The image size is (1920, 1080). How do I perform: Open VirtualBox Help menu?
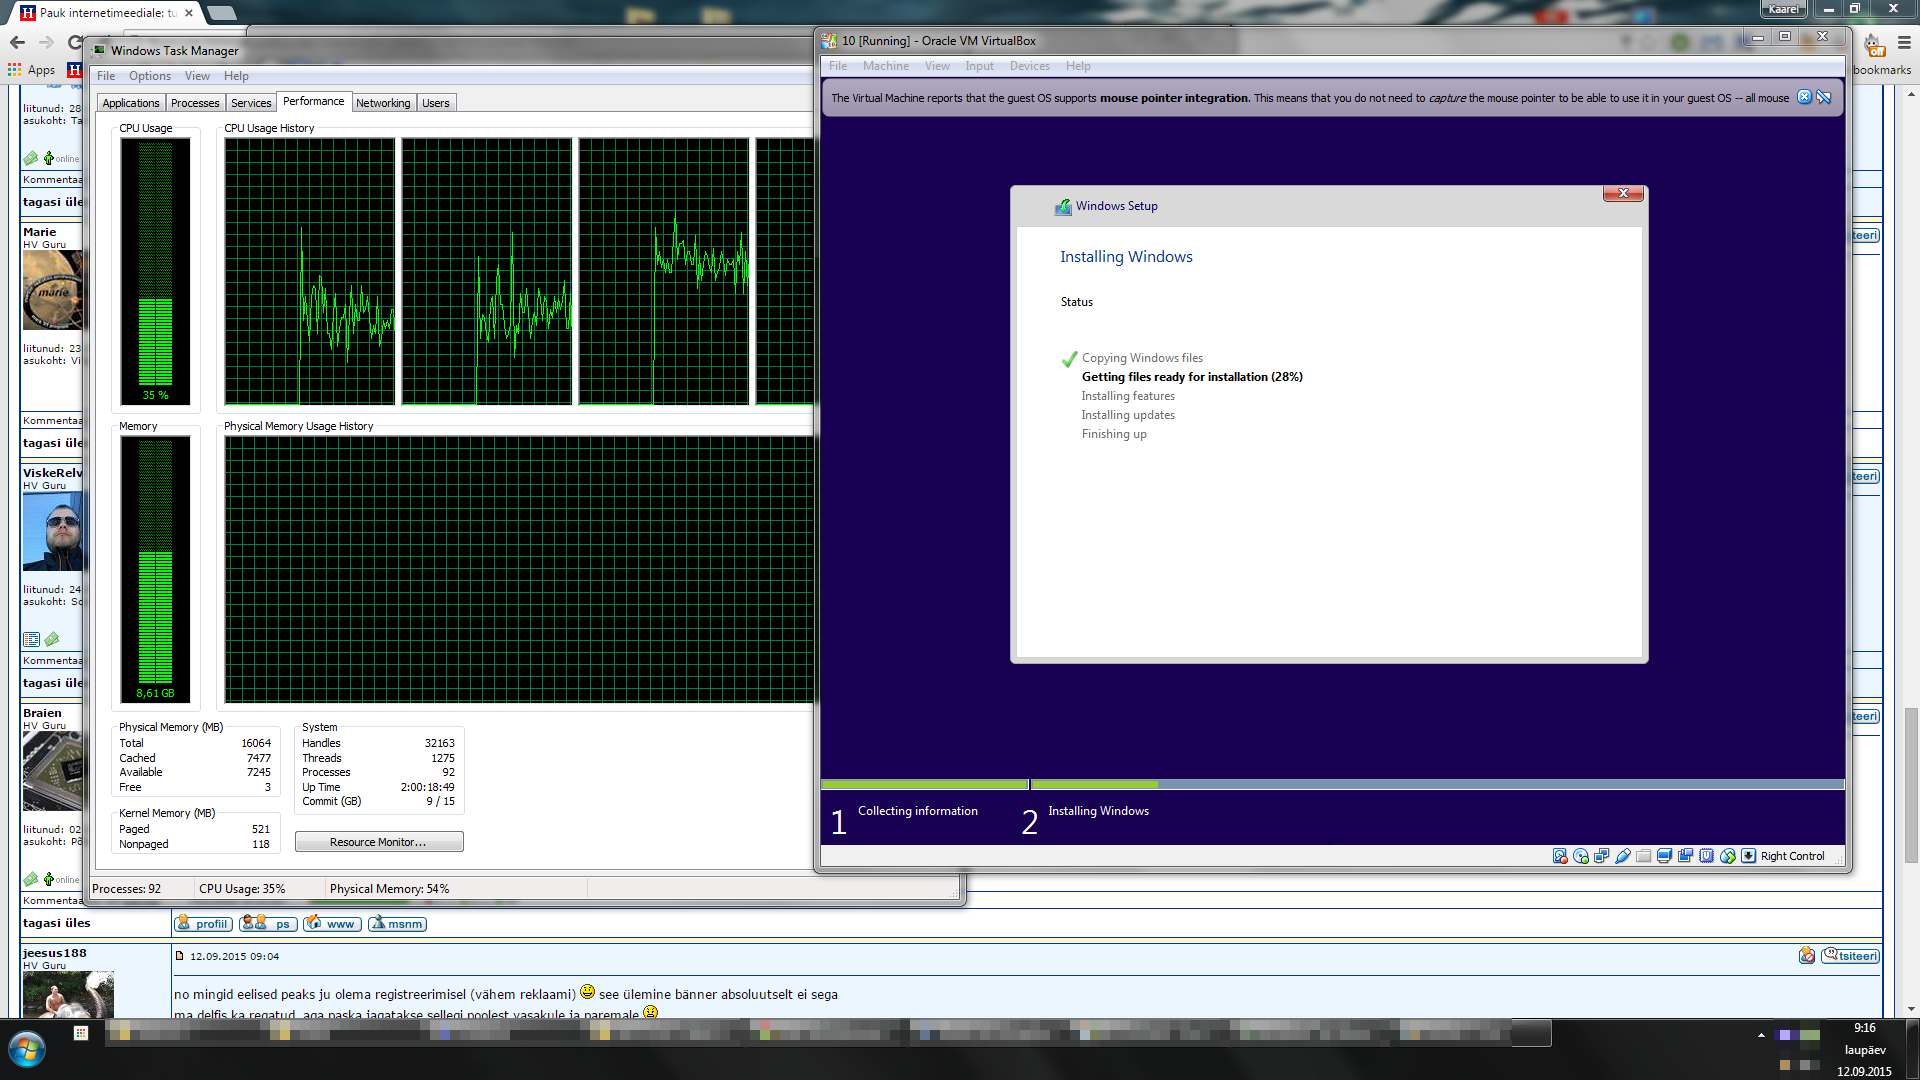click(x=1078, y=66)
